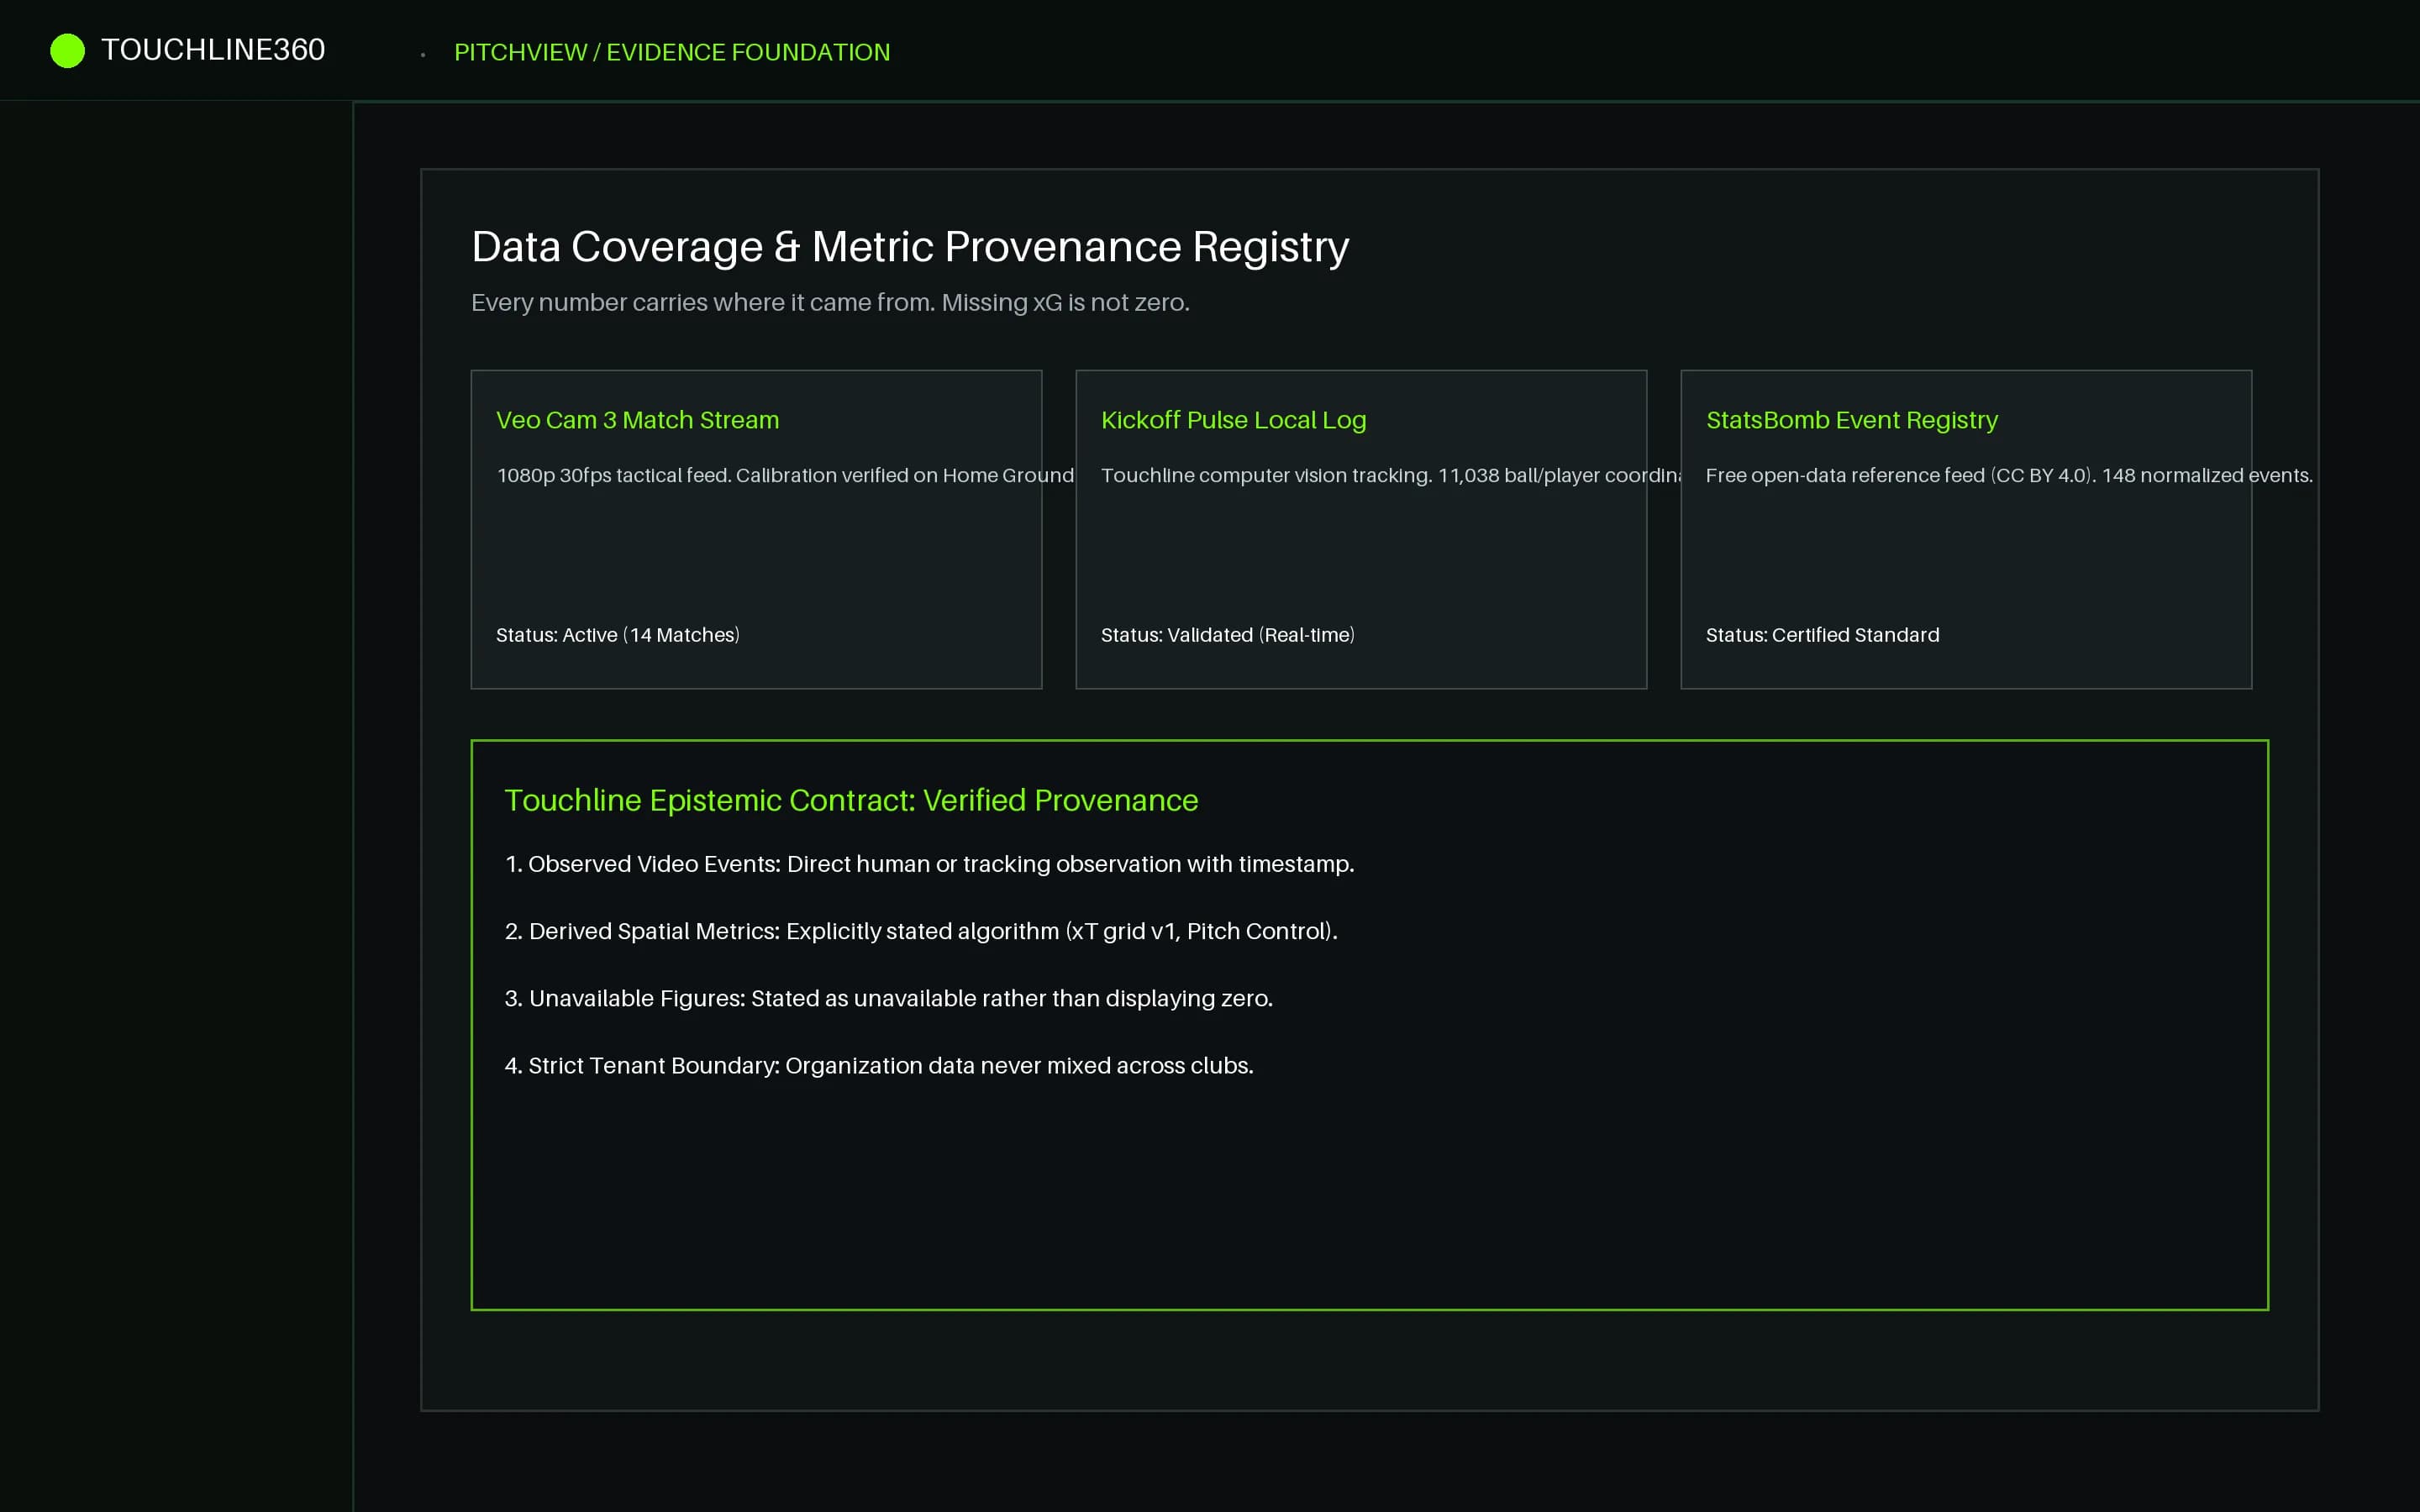Click Status: Active (14 Matches)
The image size is (2420, 1512).
pos(618,635)
